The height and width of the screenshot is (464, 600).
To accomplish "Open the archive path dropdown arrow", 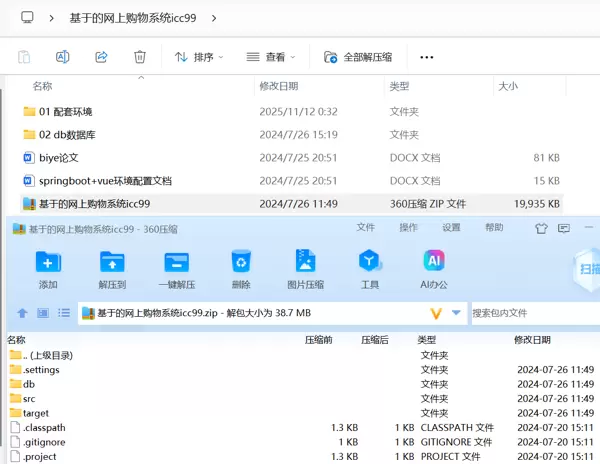I will tap(457, 313).
